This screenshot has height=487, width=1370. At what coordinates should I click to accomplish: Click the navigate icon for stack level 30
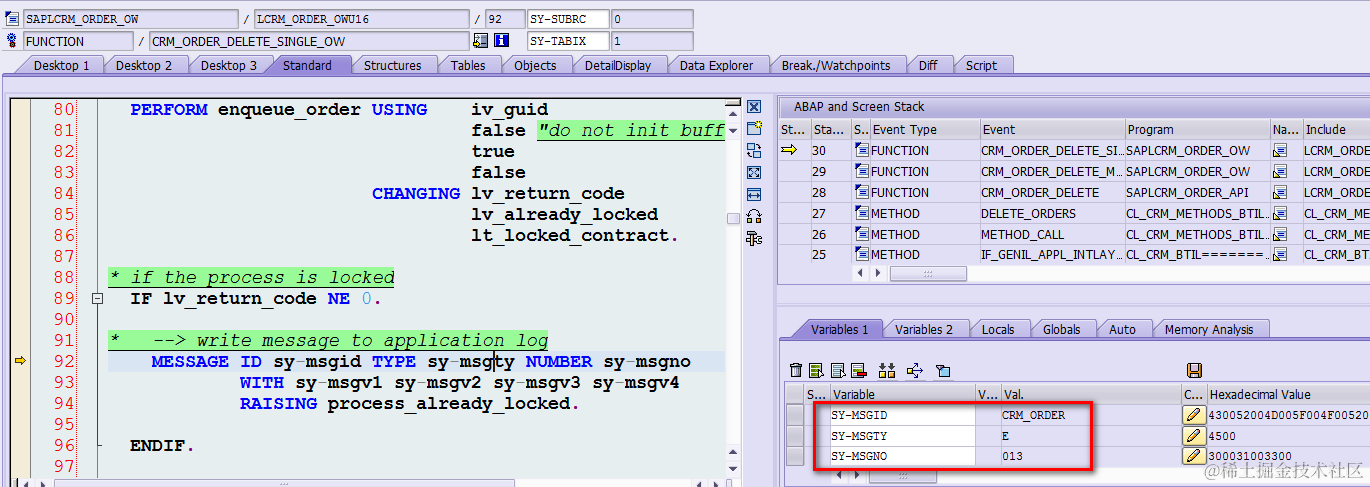(x=1279, y=150)
